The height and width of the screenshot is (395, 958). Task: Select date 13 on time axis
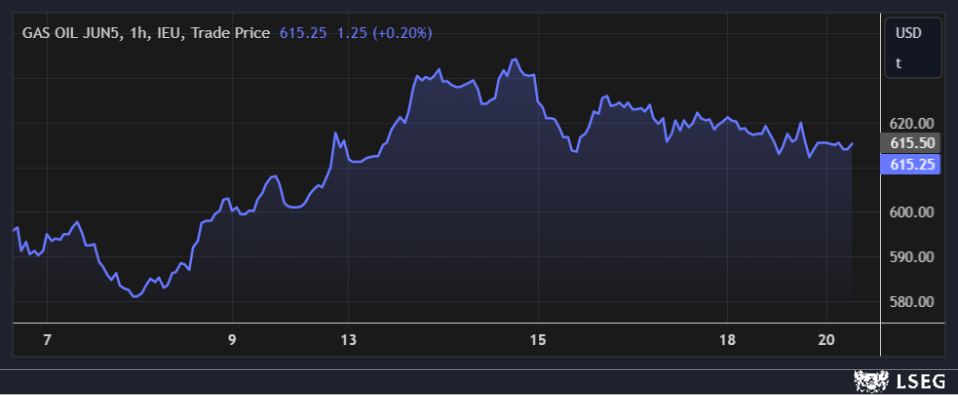tap(348, 341)
